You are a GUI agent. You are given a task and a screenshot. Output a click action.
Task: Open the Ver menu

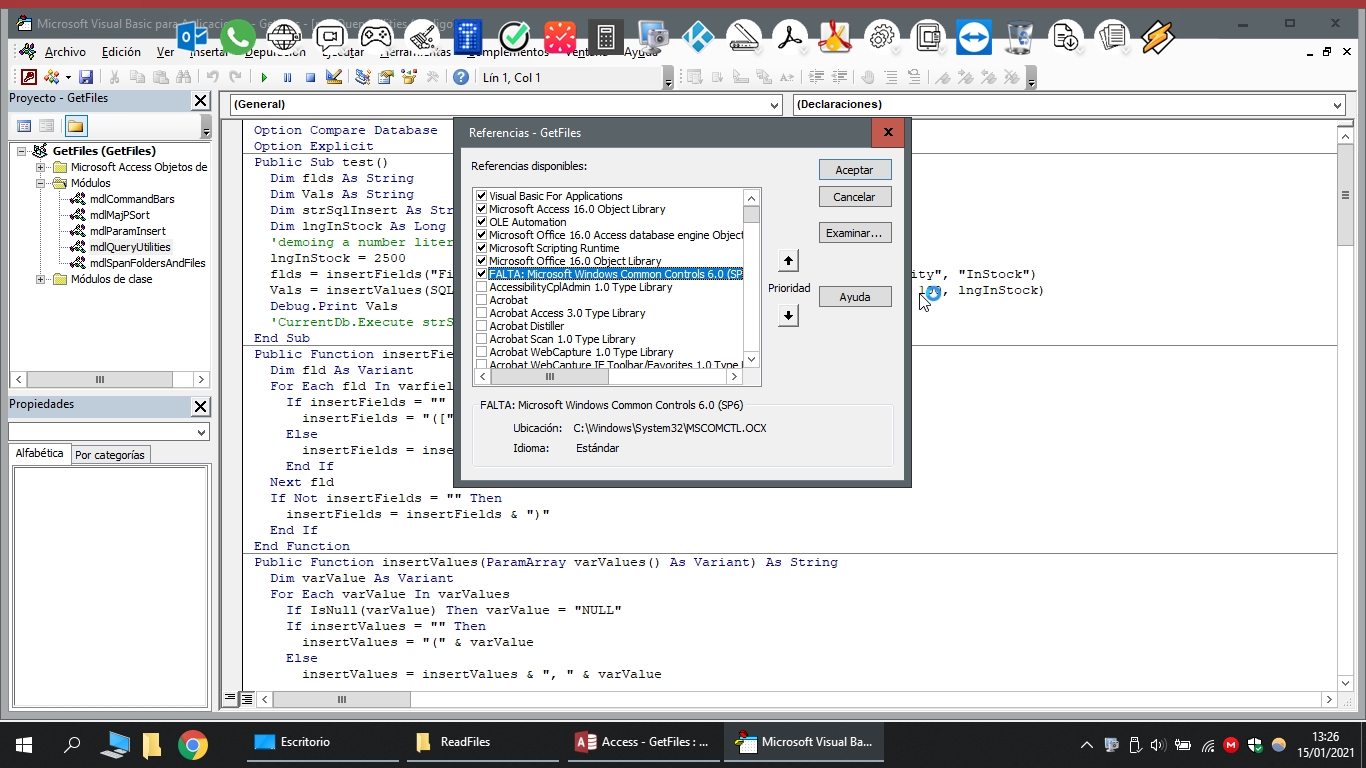(165, 52)
